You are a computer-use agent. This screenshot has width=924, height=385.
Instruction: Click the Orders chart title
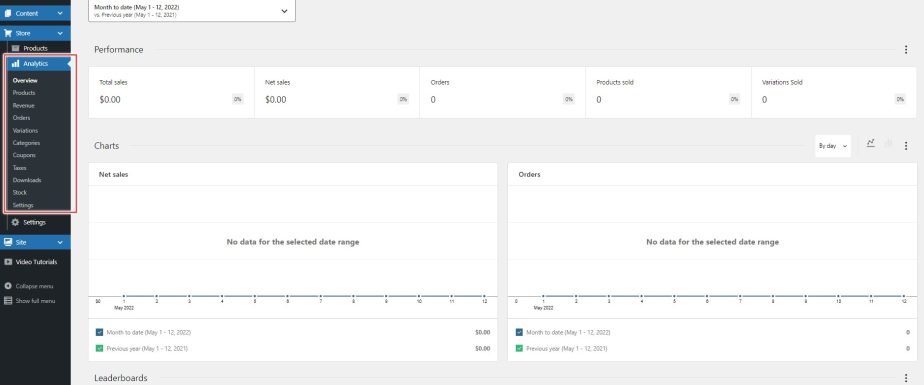[529, 175]
